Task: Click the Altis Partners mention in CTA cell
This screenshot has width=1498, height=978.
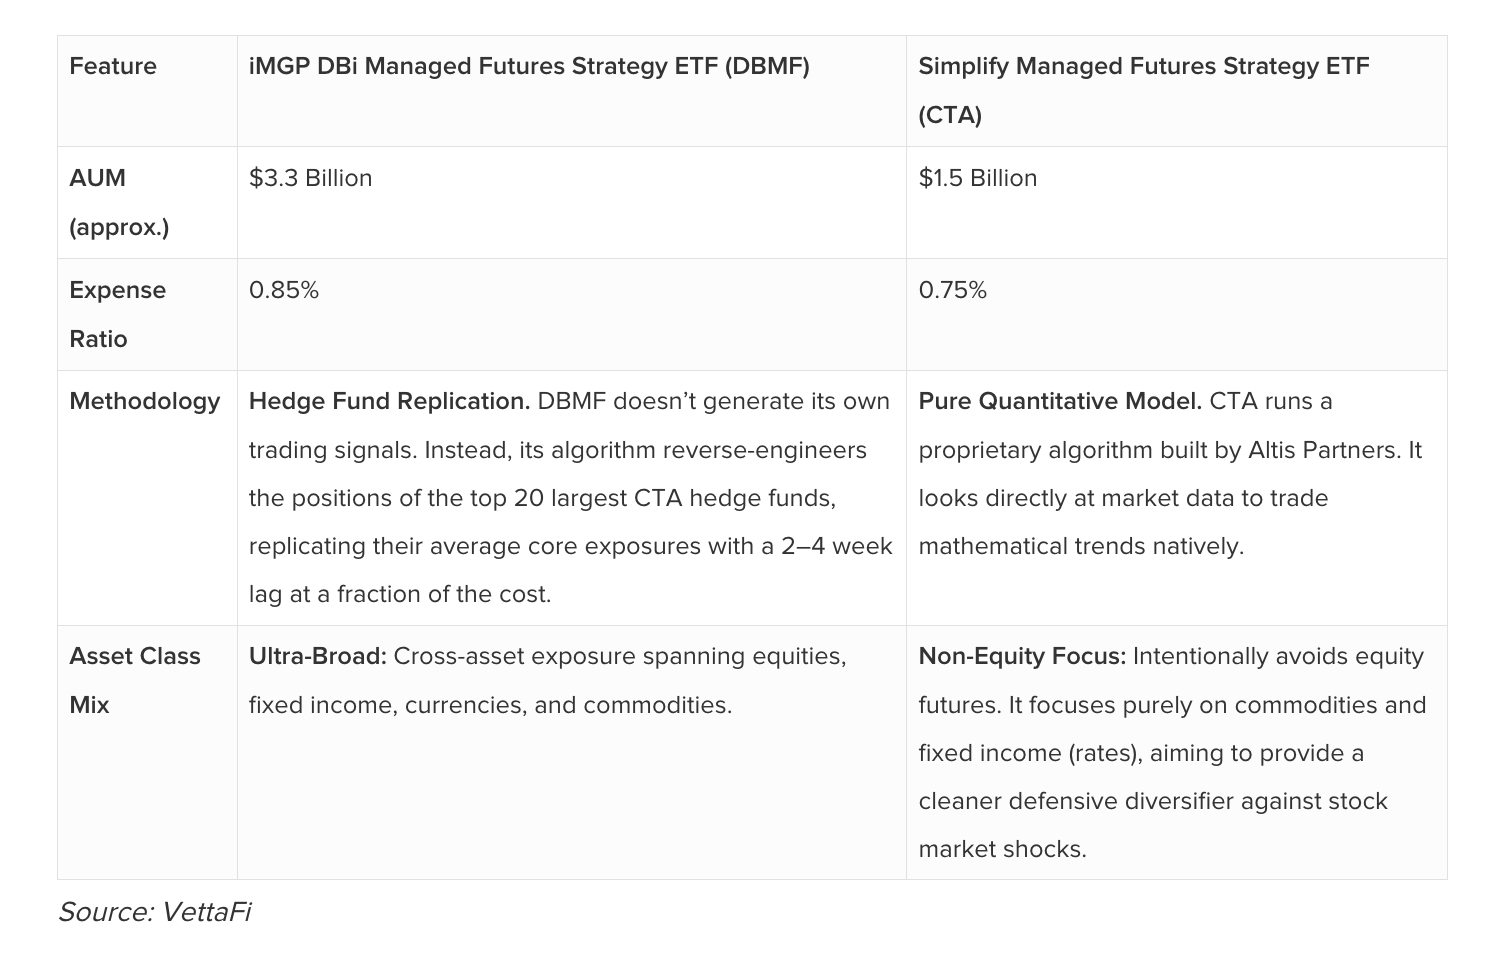Action: [x=1324, y=450]
